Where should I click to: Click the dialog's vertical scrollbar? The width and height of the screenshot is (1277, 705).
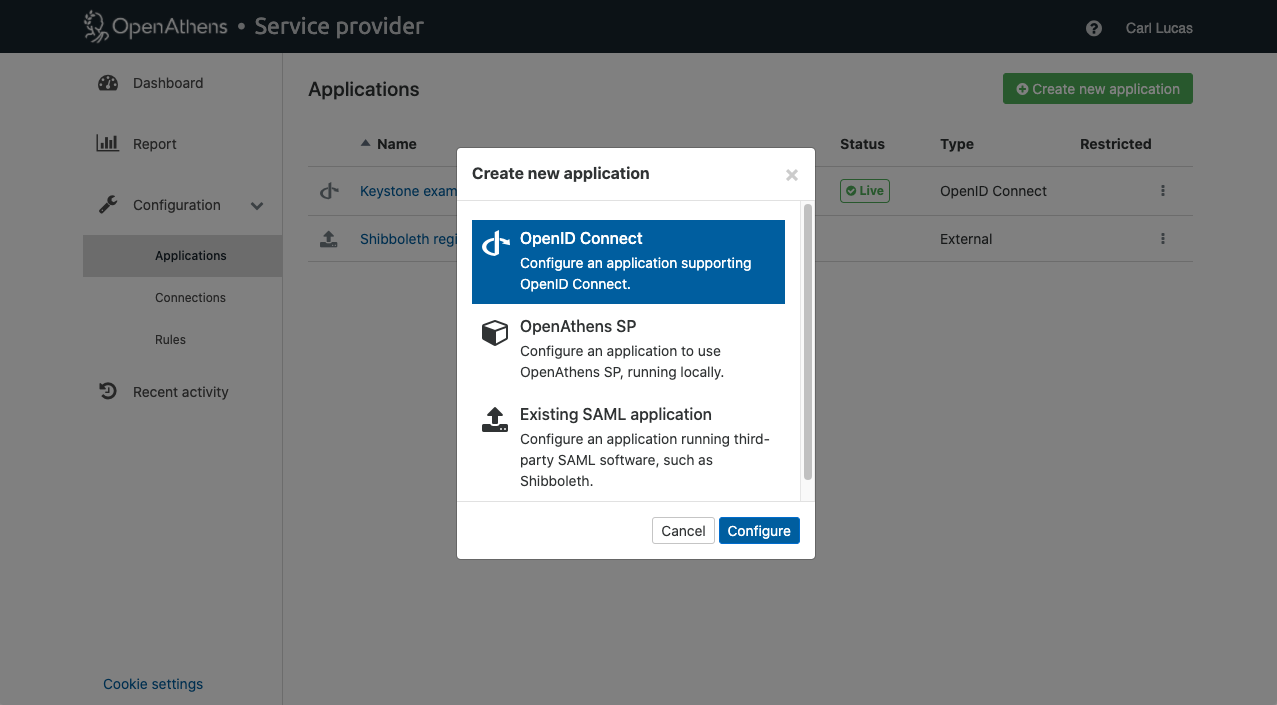[807, 342]
